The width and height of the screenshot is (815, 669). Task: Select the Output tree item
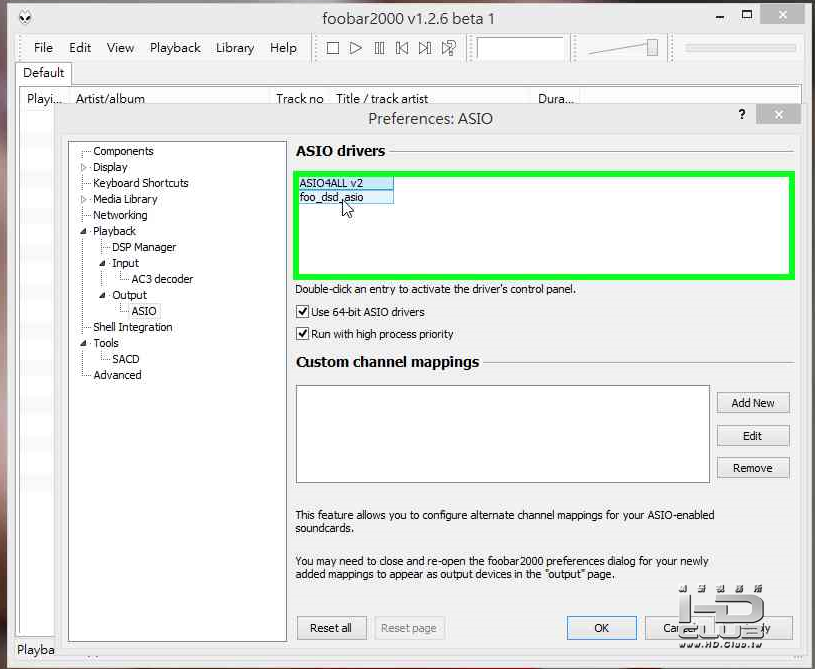click(129, 295)
